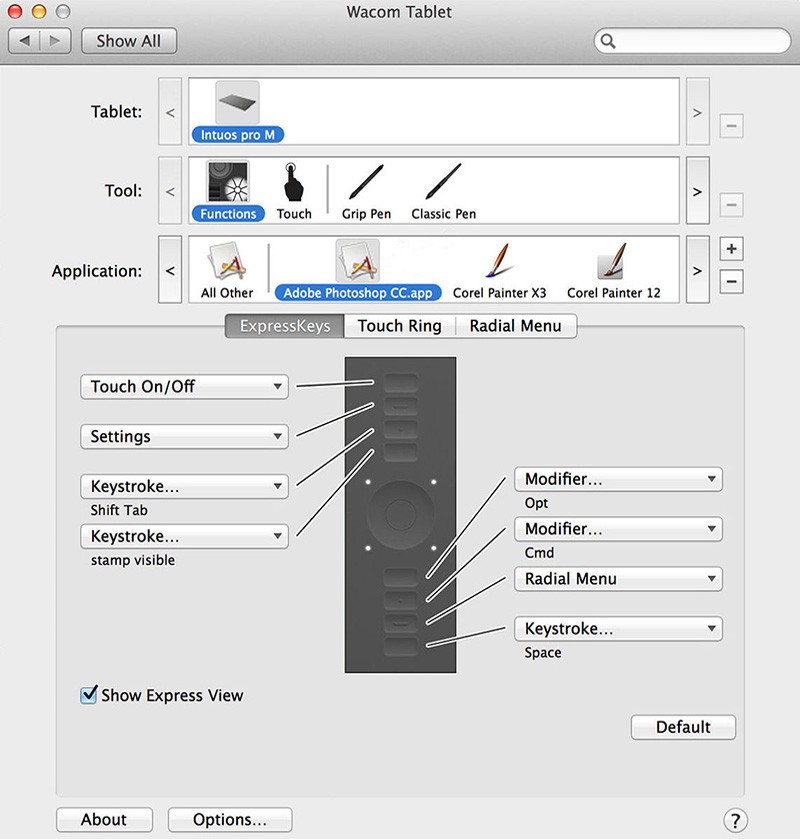Click the About button
Viewport: 800px width, 839px height.
(x=104, y=820)
